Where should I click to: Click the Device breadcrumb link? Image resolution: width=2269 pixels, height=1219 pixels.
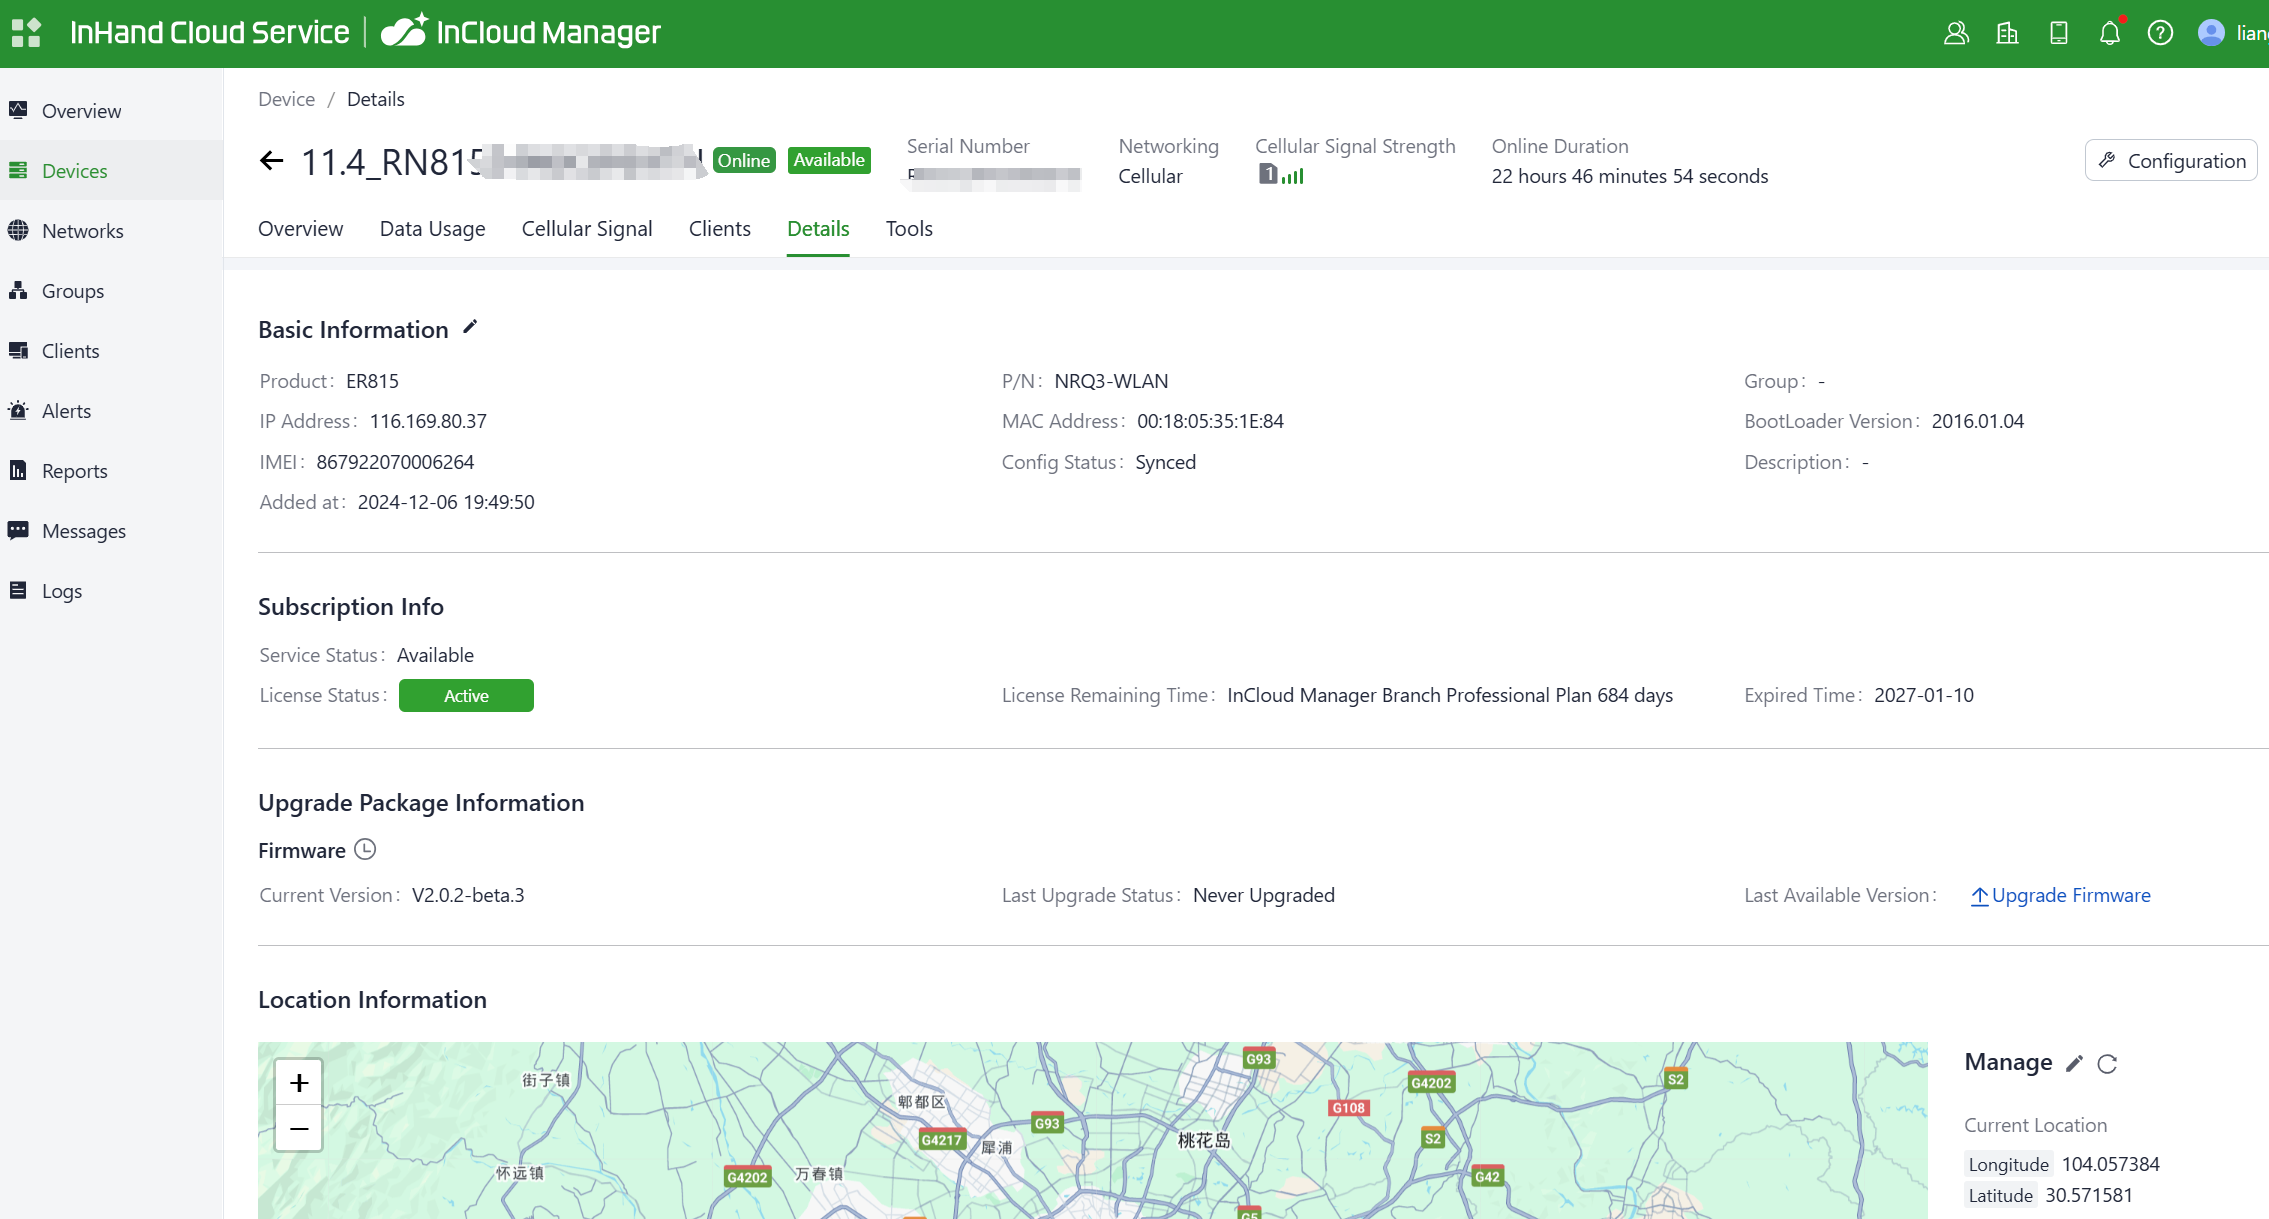286,99
